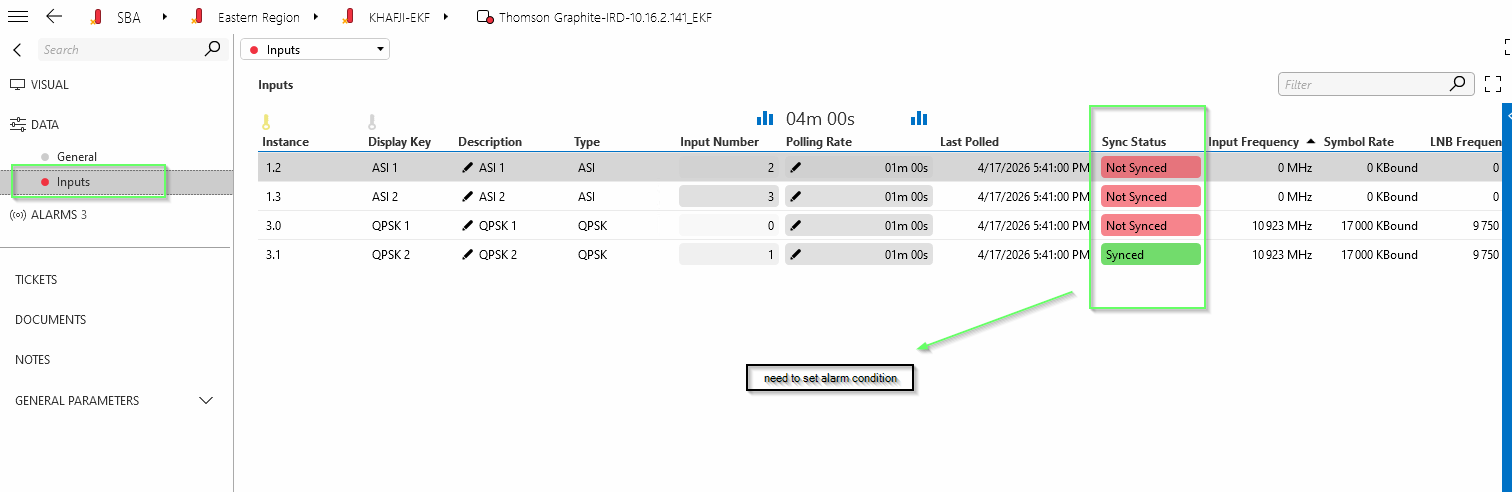Expand the GENERAL PARAMETERS section
The height and width of the screenshot is (492, 1512).
(x=206, y=401)
